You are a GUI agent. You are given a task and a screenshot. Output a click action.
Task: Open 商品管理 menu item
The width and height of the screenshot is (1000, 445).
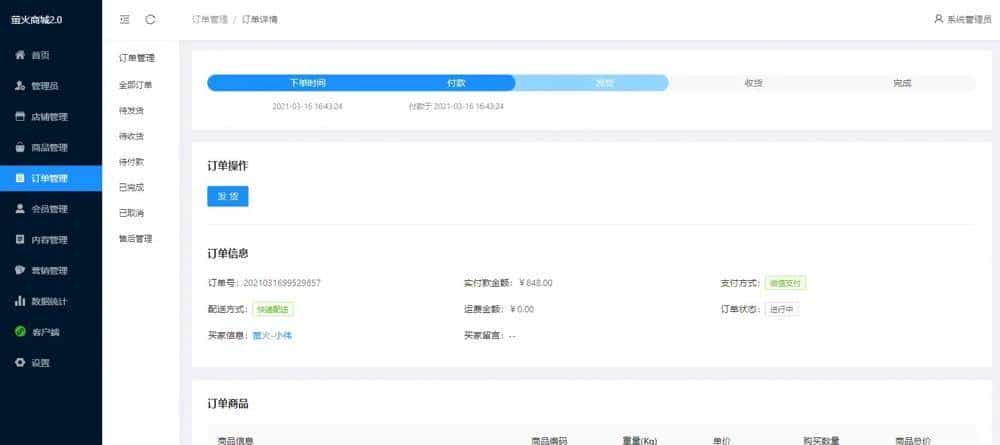point(50,147)
